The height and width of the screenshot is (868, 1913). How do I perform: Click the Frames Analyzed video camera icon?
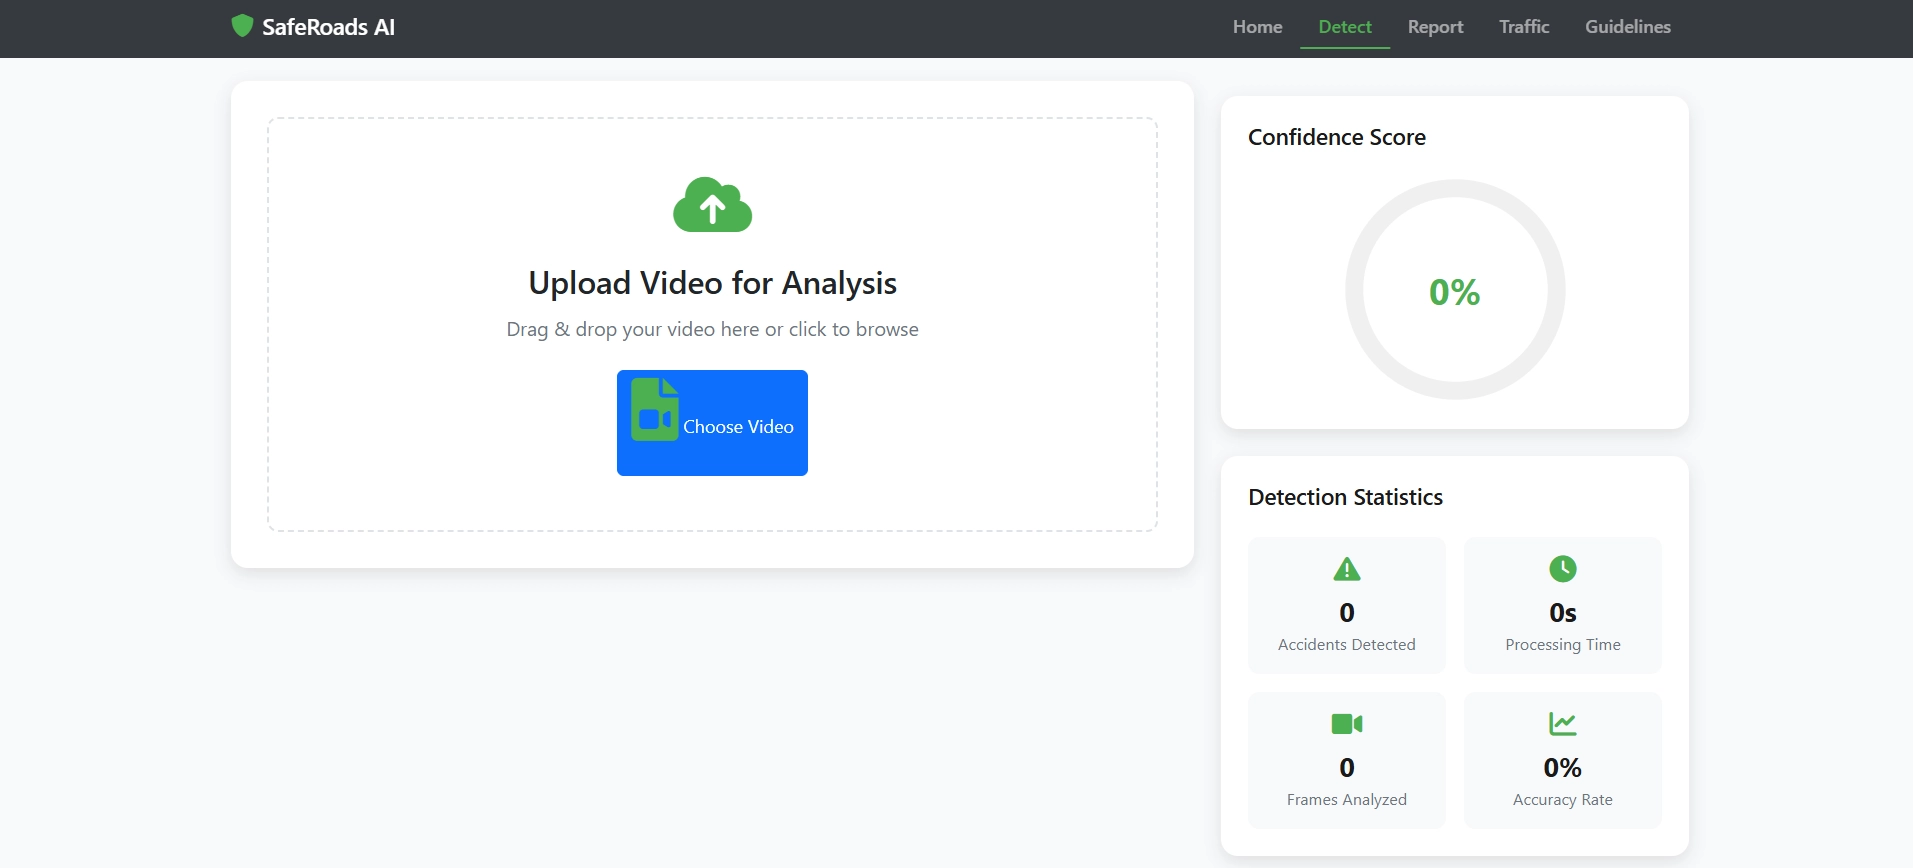click(x=1347, y=724)
